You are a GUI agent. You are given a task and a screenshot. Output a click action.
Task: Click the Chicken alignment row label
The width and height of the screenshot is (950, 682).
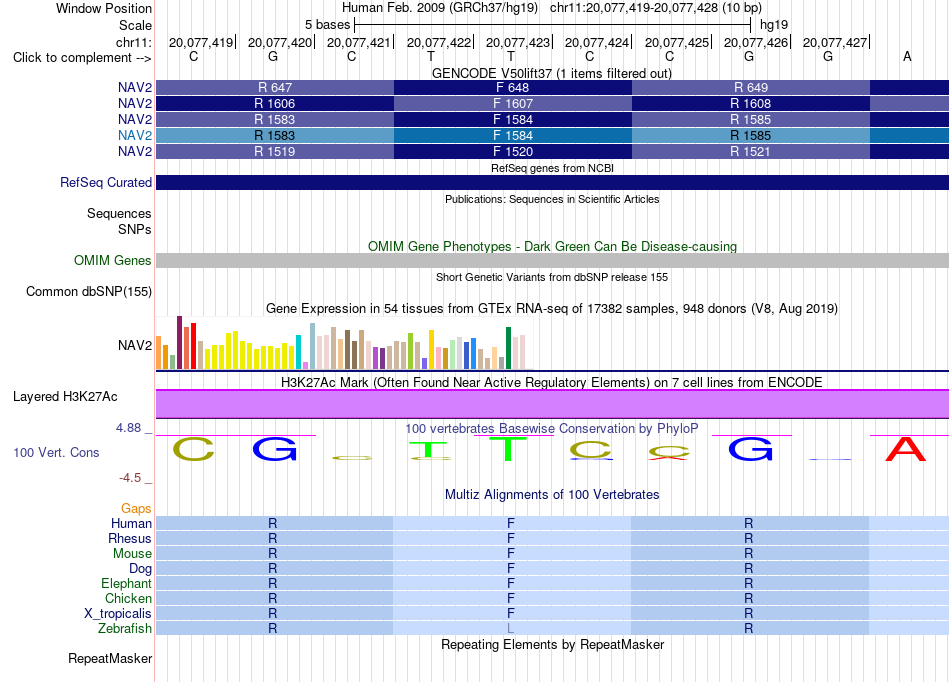tap(128, 598)
